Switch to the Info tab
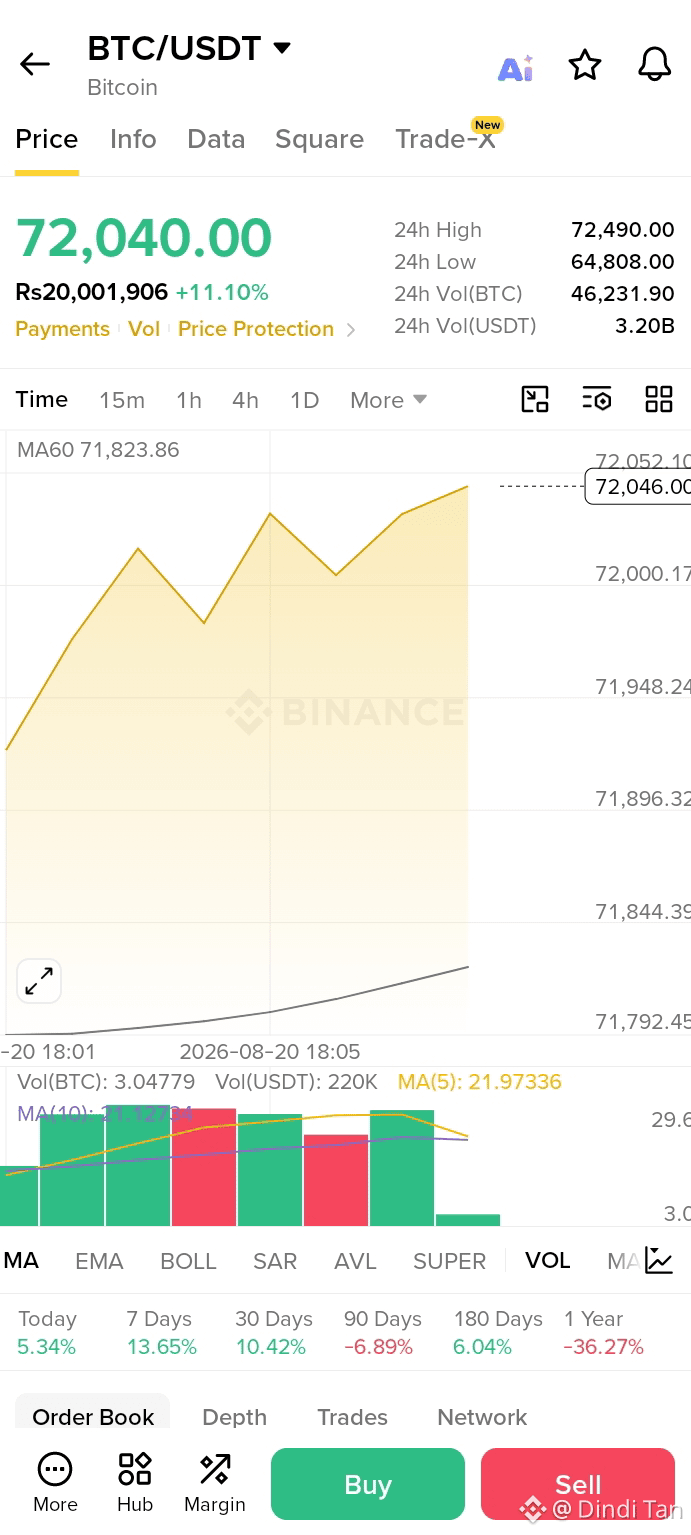691x1535 pixels. coord(133,139)
